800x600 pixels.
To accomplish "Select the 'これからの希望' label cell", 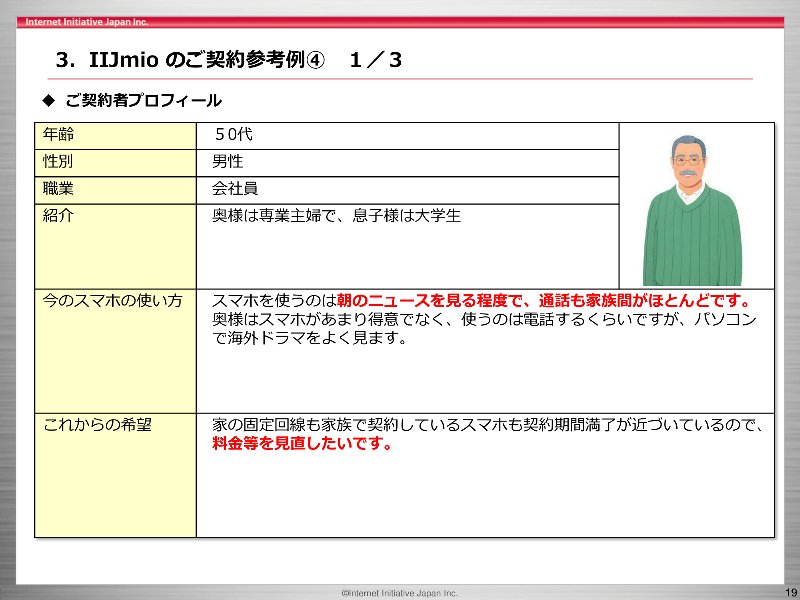I will (x=115, y=476).
